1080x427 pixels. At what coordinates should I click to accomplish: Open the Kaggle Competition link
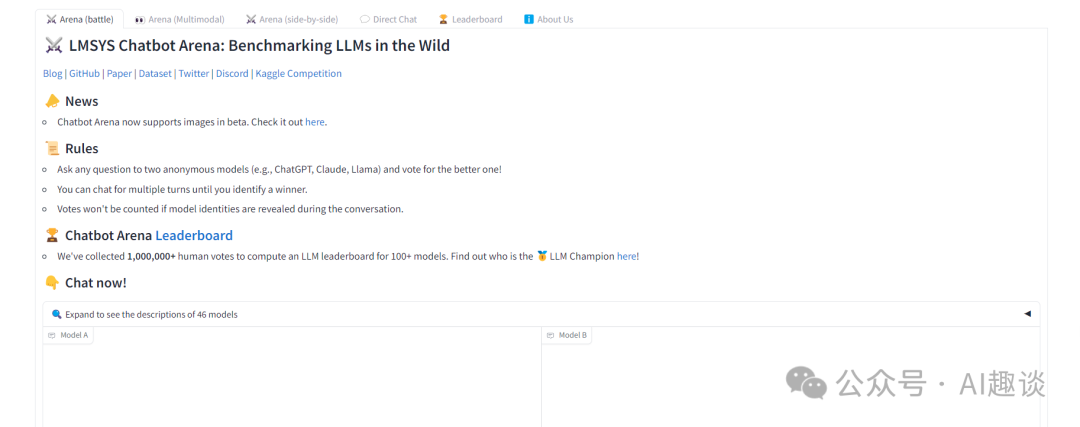pyautogui.click(x=298, y=73)
